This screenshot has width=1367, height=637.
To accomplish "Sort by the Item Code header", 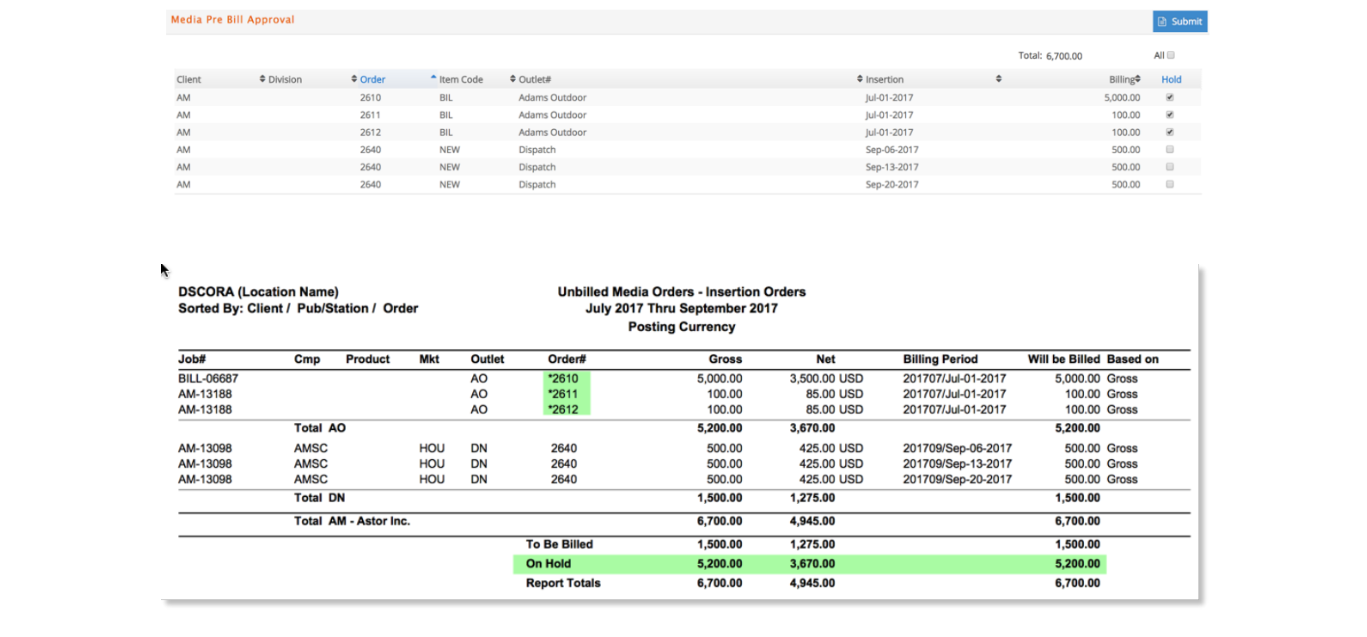I will tap(461, 80).
